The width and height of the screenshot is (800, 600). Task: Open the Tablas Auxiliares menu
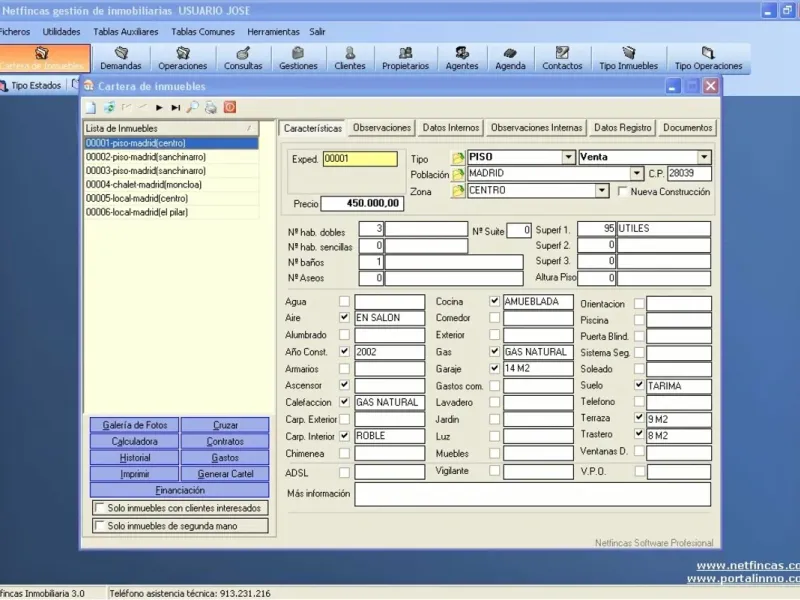(125, 32)
